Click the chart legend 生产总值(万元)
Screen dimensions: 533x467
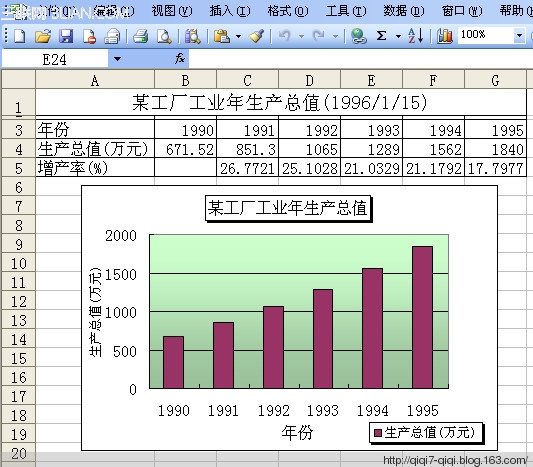click(426, 433)
